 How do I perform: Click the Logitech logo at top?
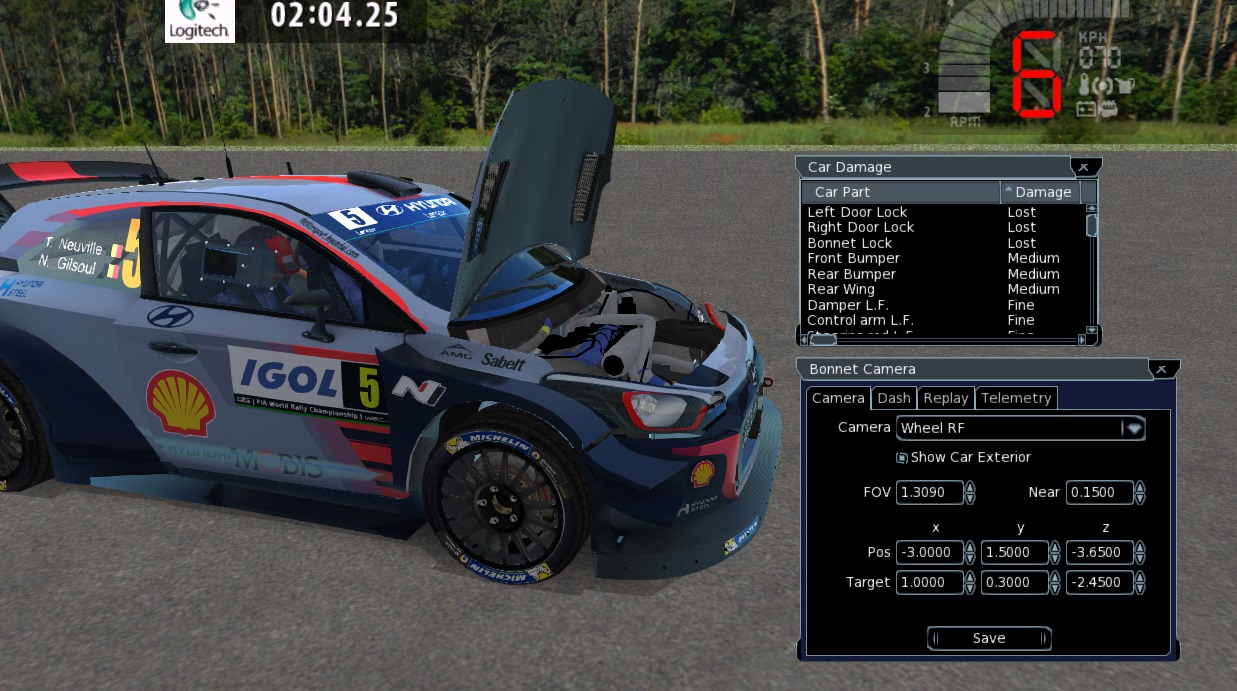point(200,21)
